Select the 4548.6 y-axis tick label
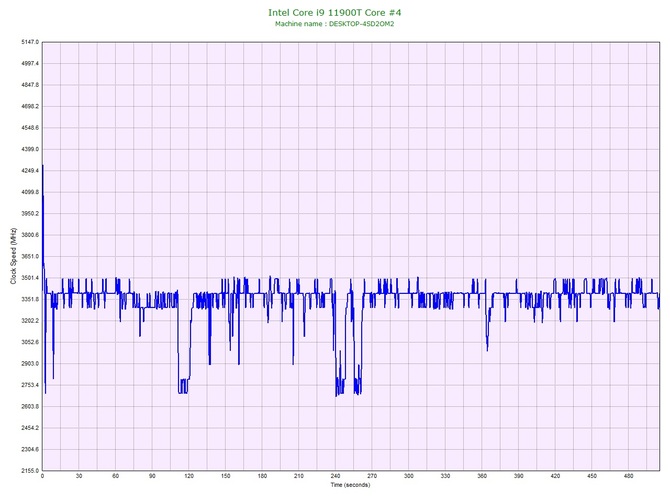The height and width of the screenshot is (502, 670). coord(30,128)
